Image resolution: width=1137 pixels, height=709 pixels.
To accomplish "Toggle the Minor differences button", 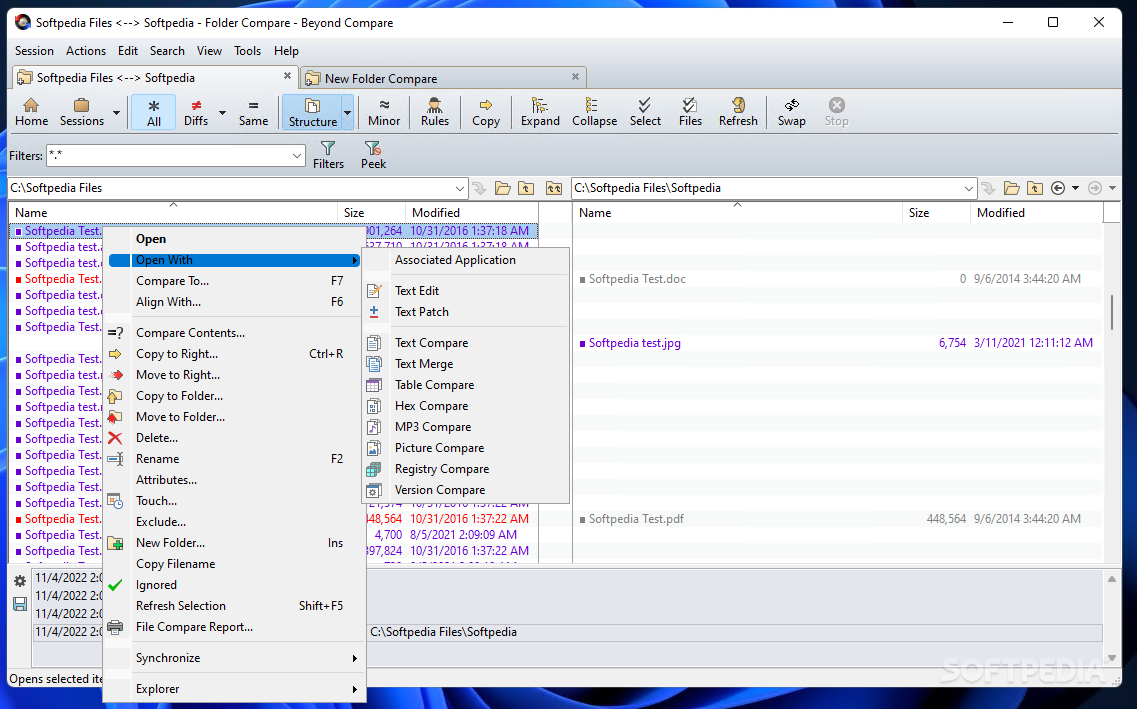I will (384, 112).
